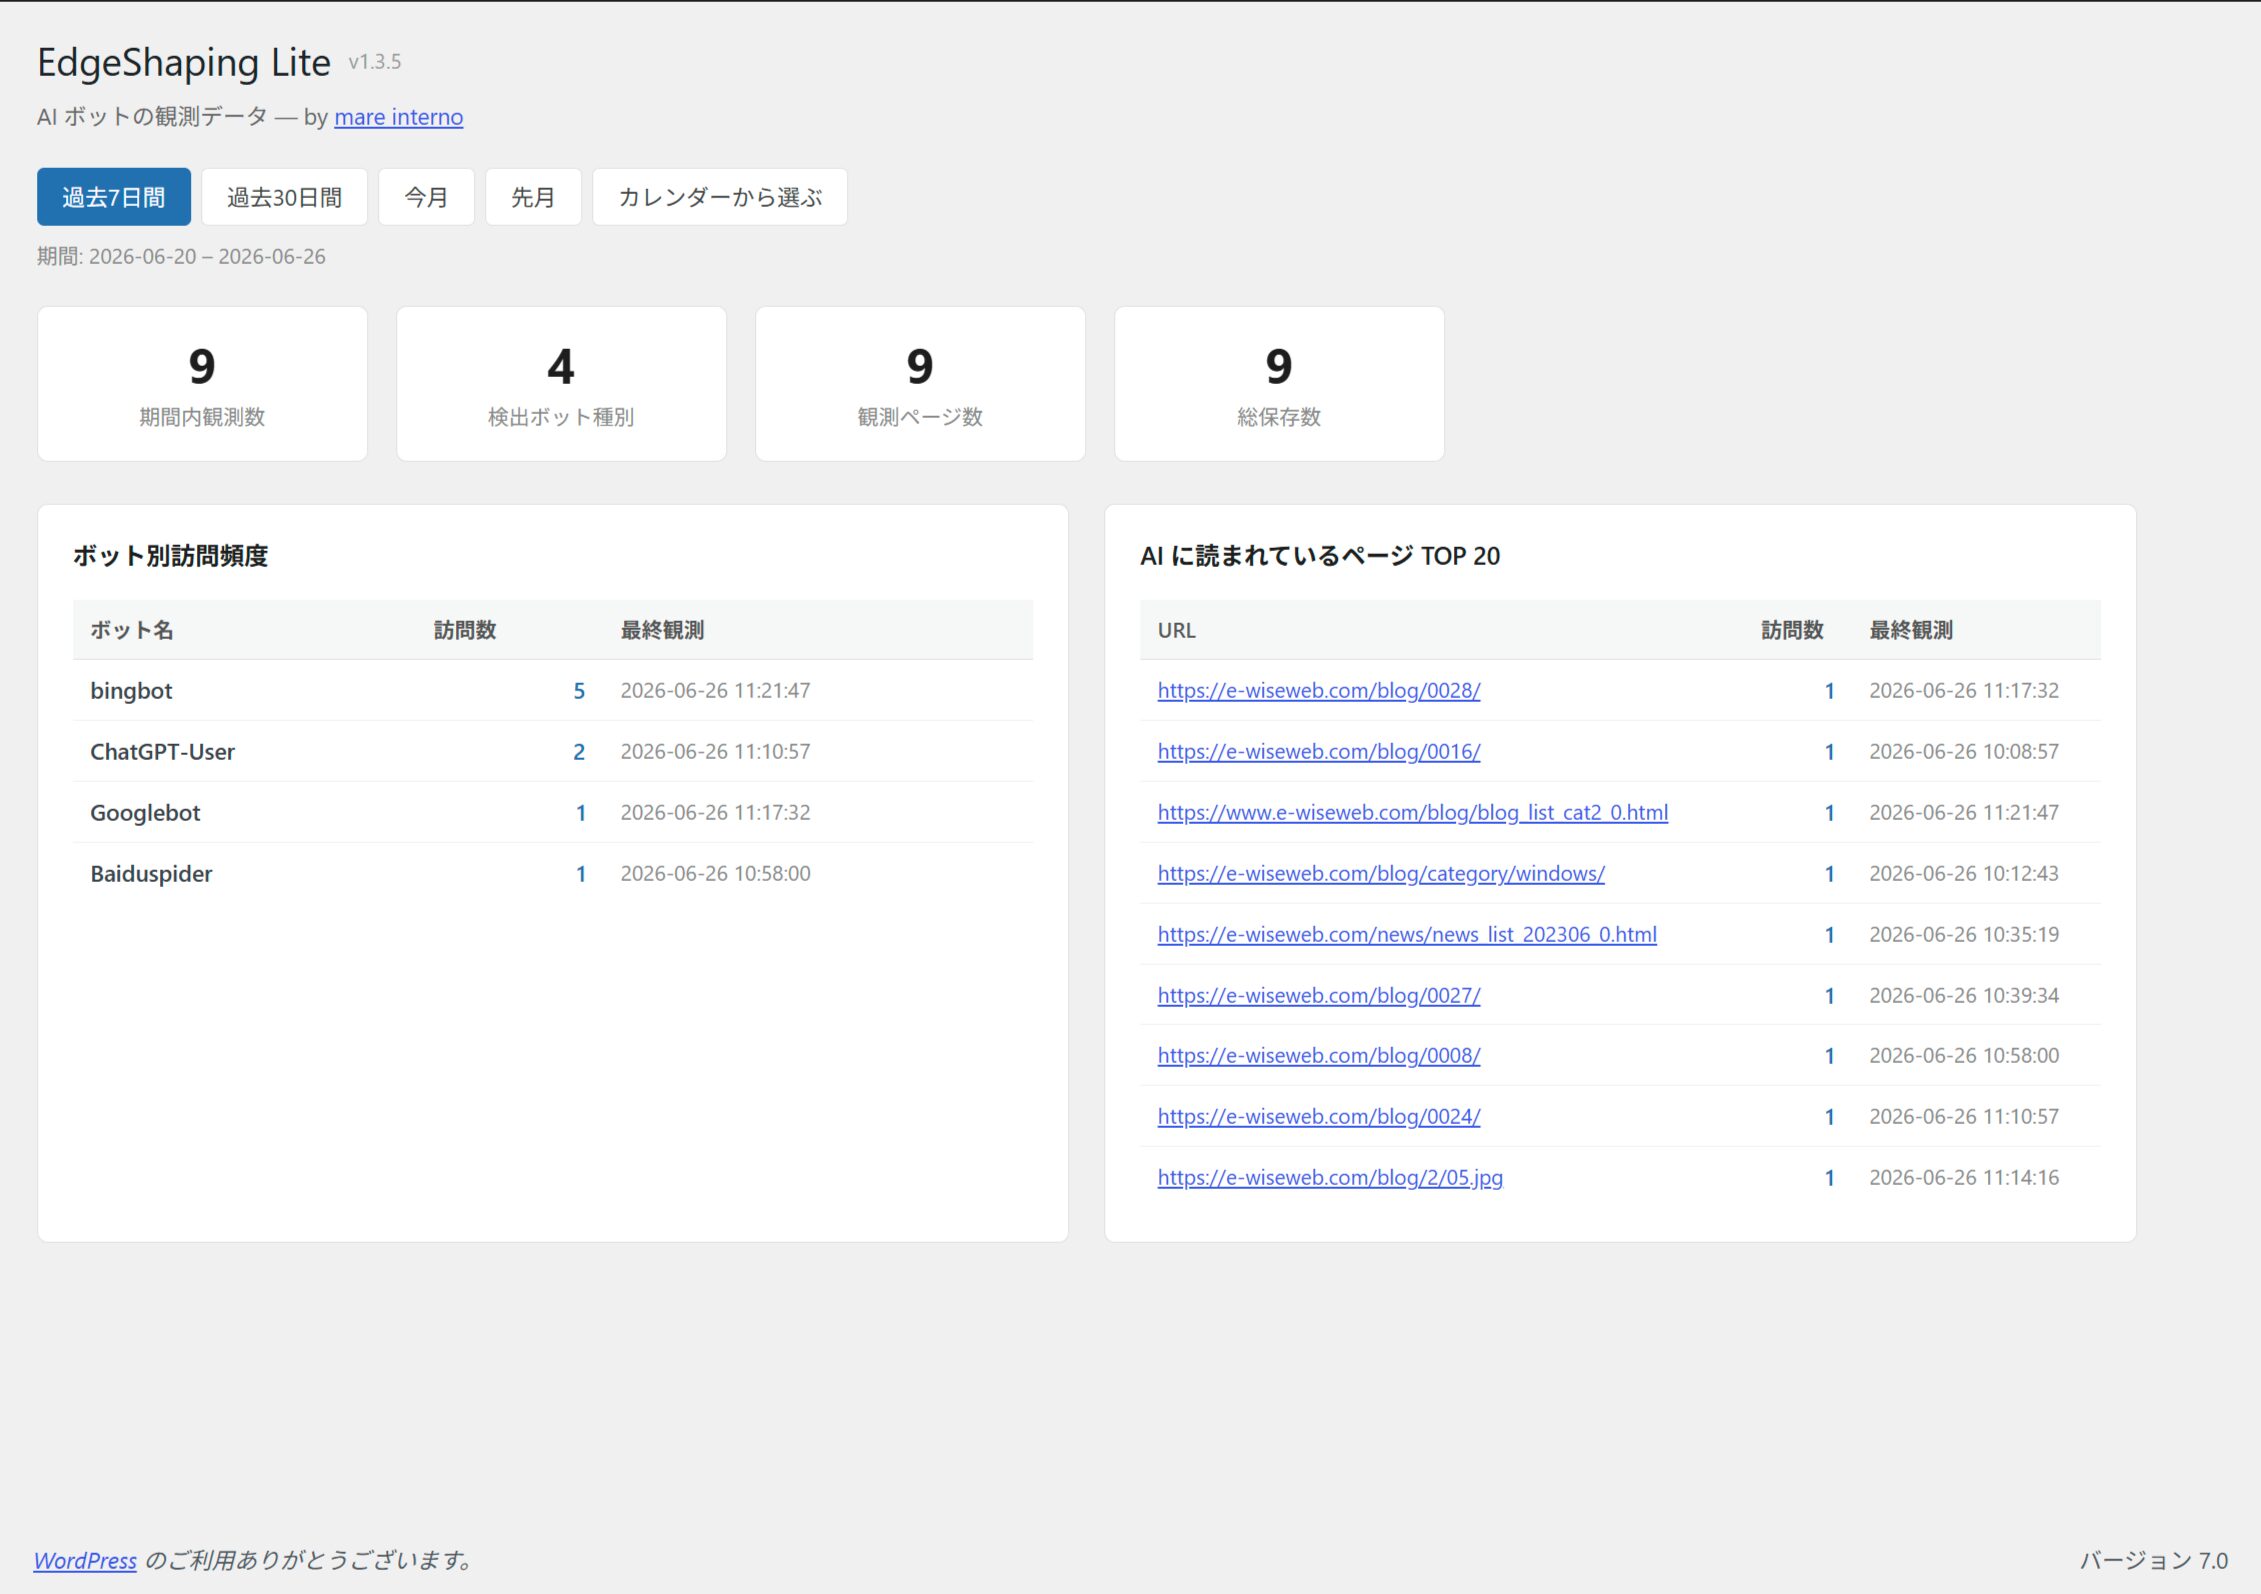This screenshot has height=1594, width=2261.
Task: Switch to the 過去30日間 period
Action: point(284,197)
